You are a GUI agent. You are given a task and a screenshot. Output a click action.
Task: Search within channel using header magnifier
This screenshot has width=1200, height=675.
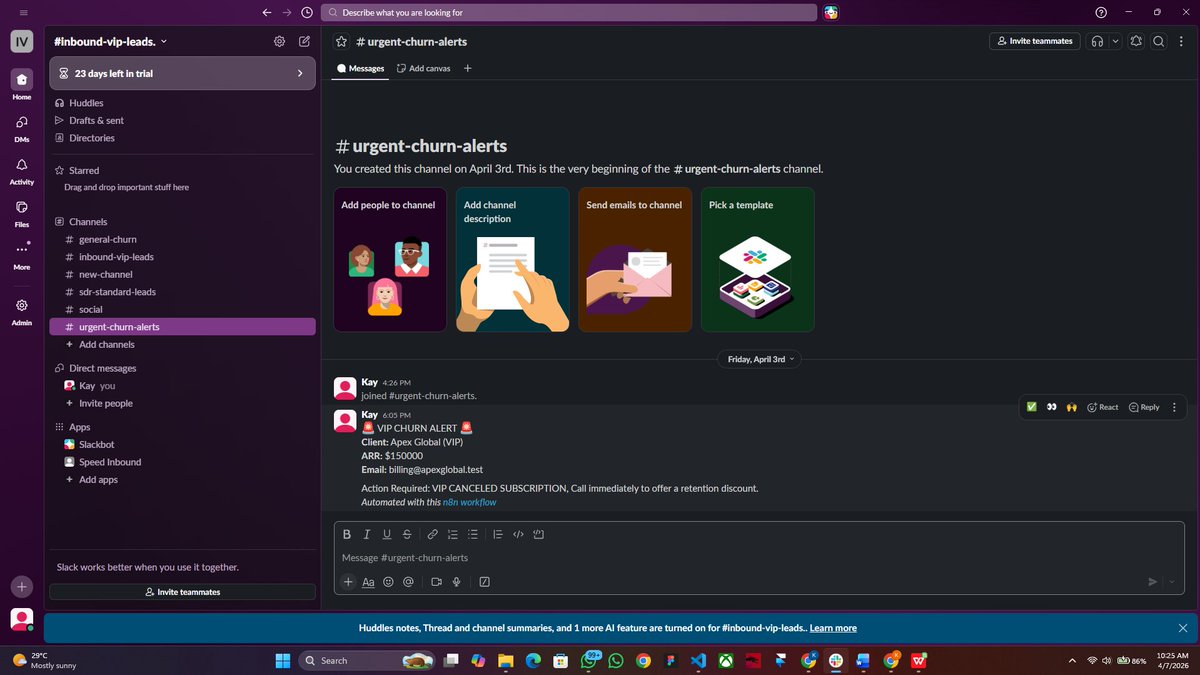[1158, 41]
